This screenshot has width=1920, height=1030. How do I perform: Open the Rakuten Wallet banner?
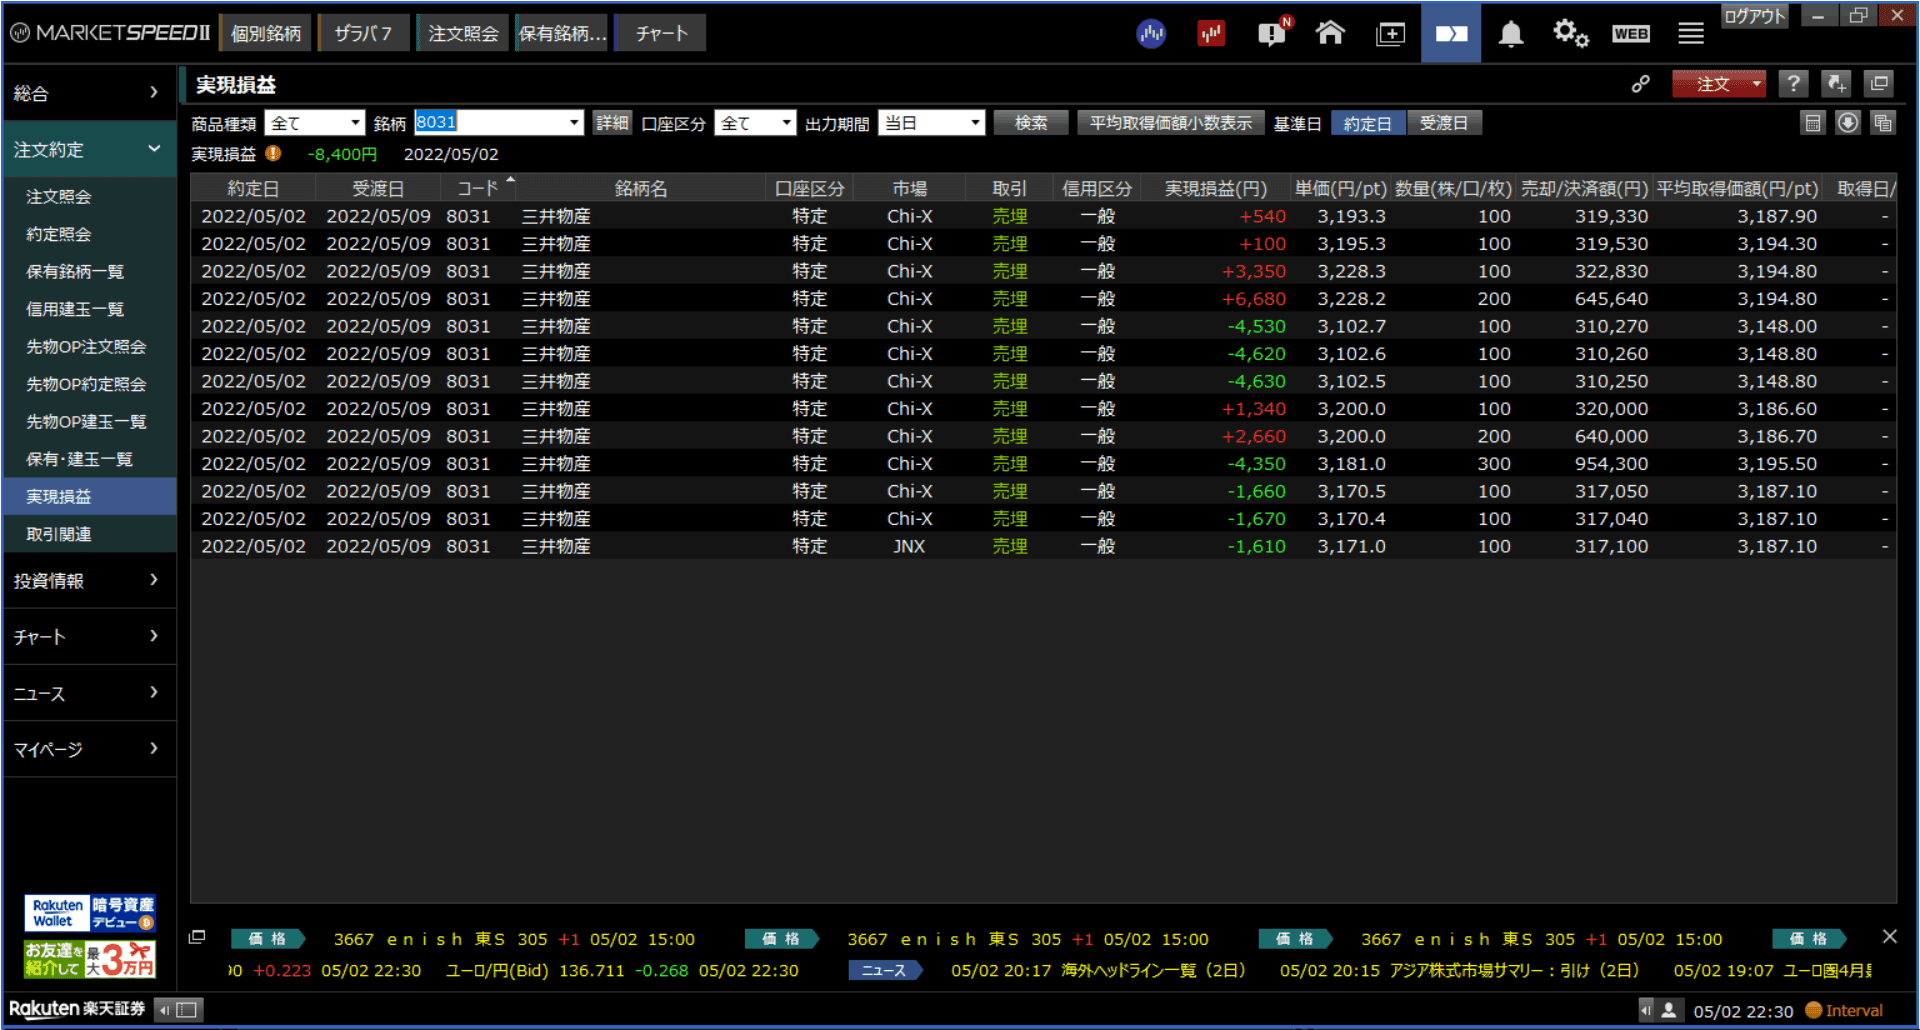point(89,914)
